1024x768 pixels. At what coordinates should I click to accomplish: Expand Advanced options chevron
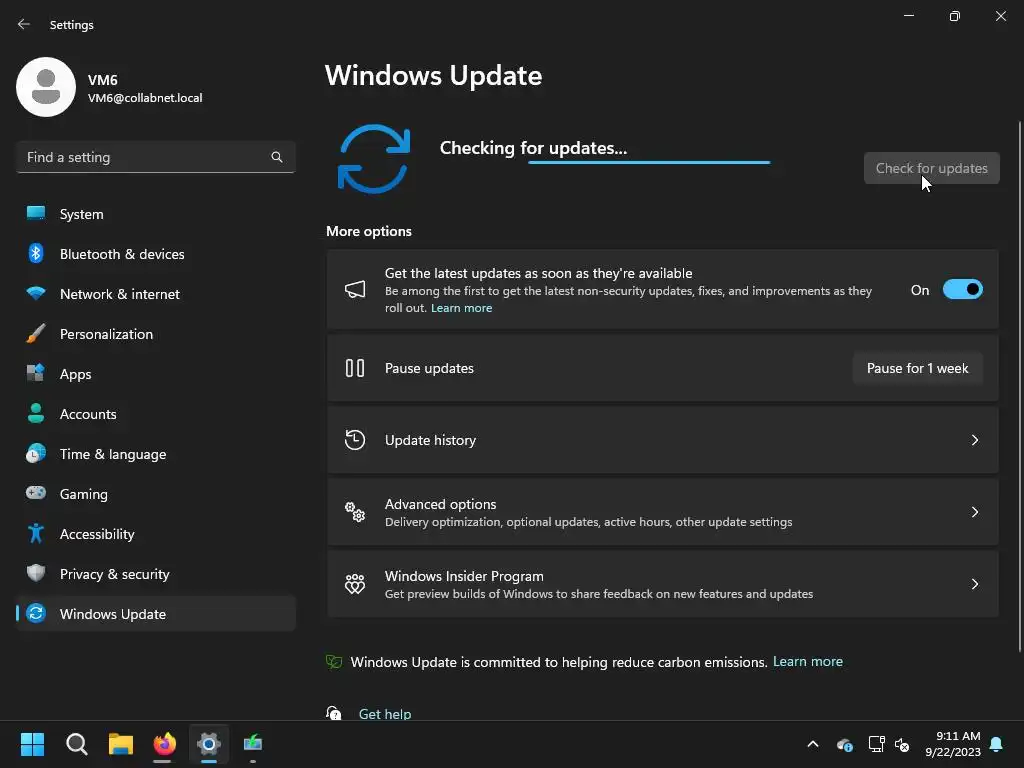click(974, 512)
